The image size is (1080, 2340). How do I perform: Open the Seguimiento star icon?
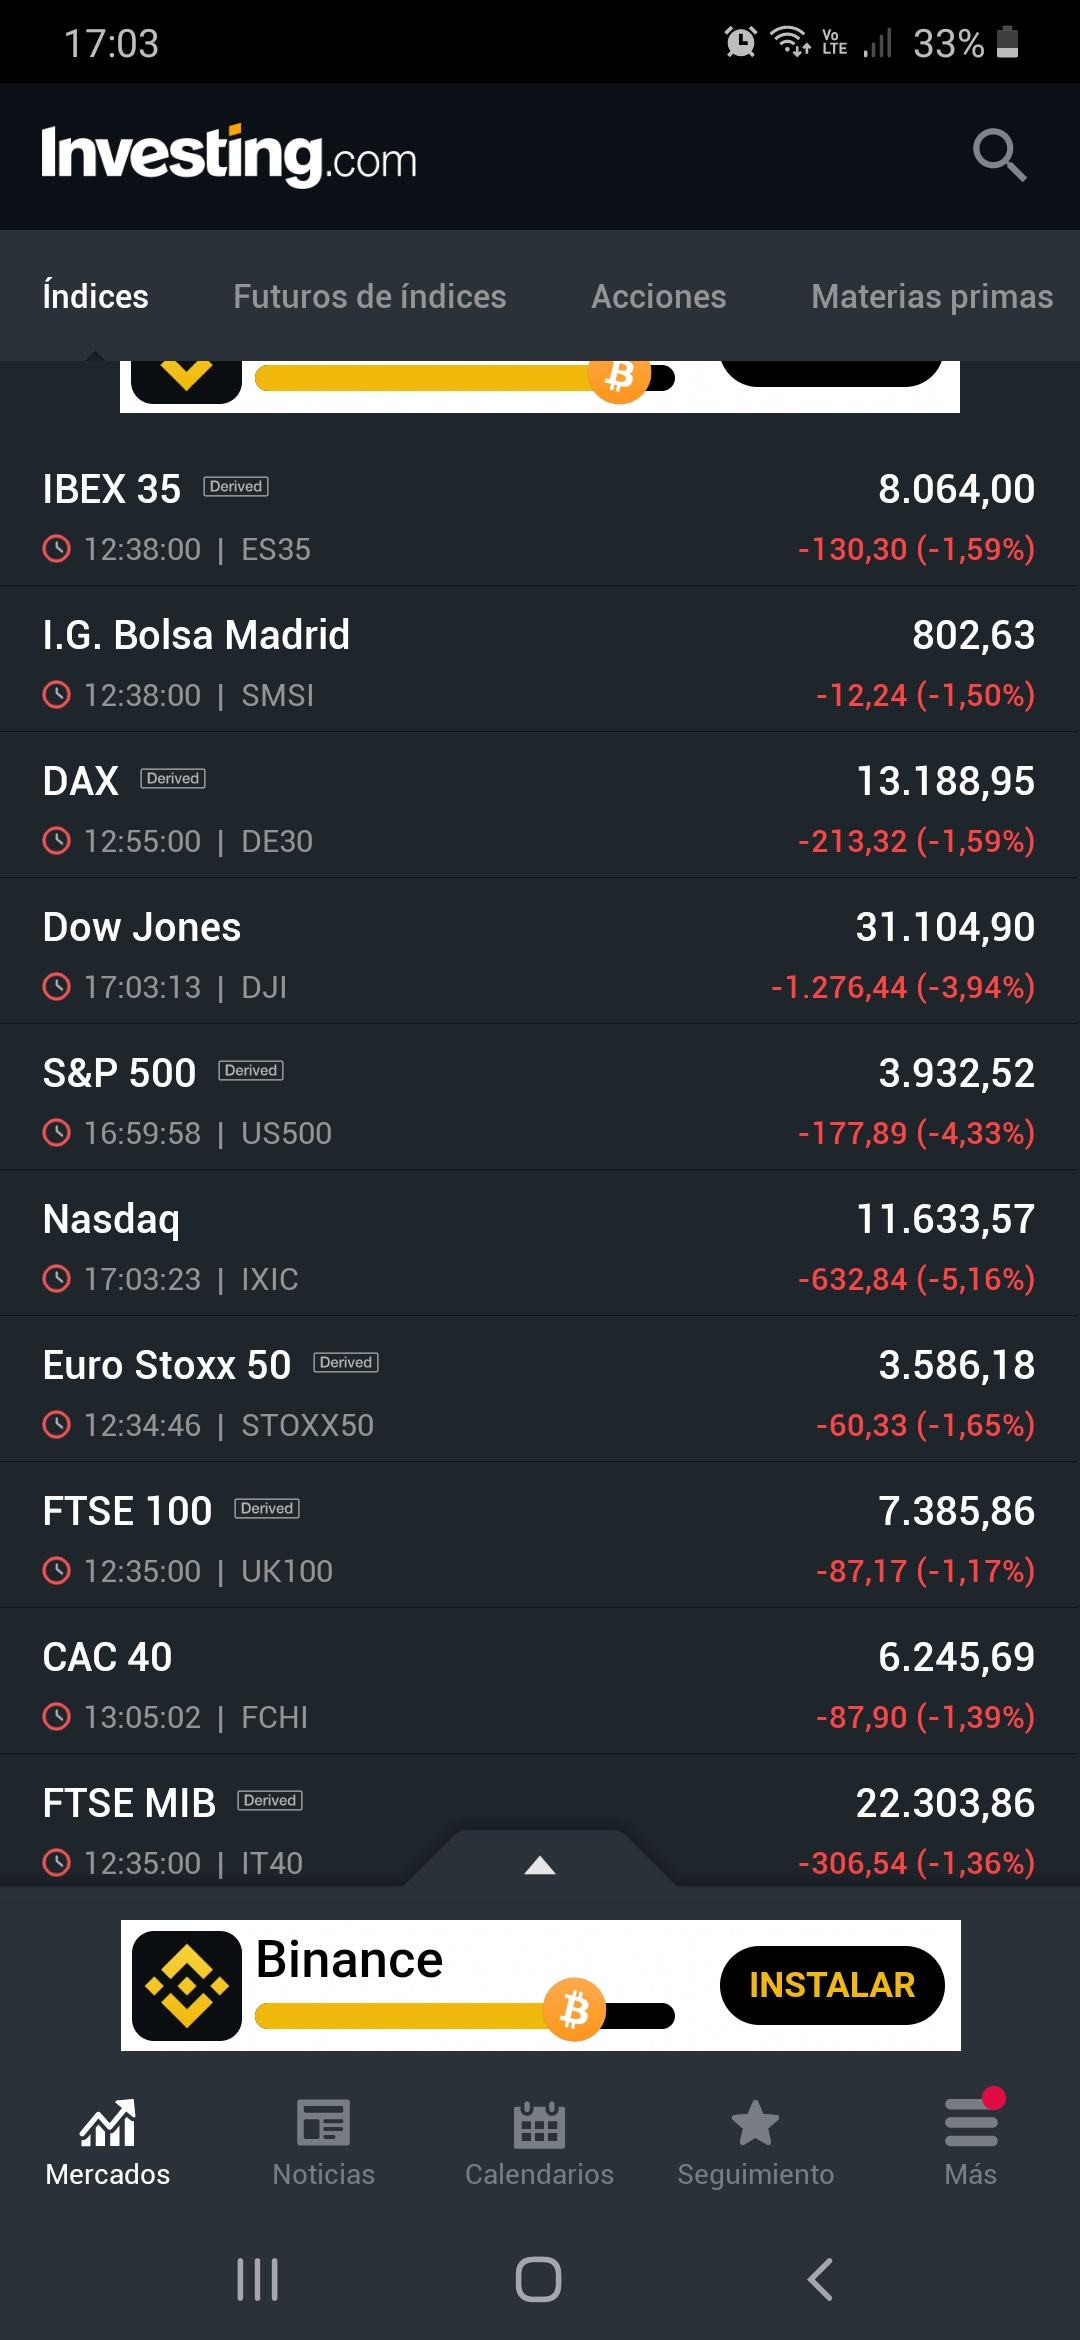[755, 2122]
